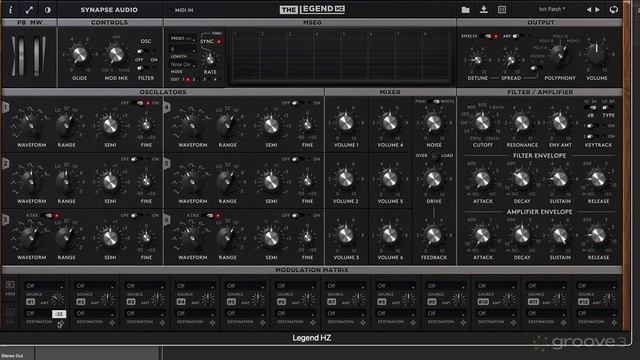Toggle the KTRK switch on oscillator 3
This screenshot has height=360, width=640.
[x=51, y=216]
